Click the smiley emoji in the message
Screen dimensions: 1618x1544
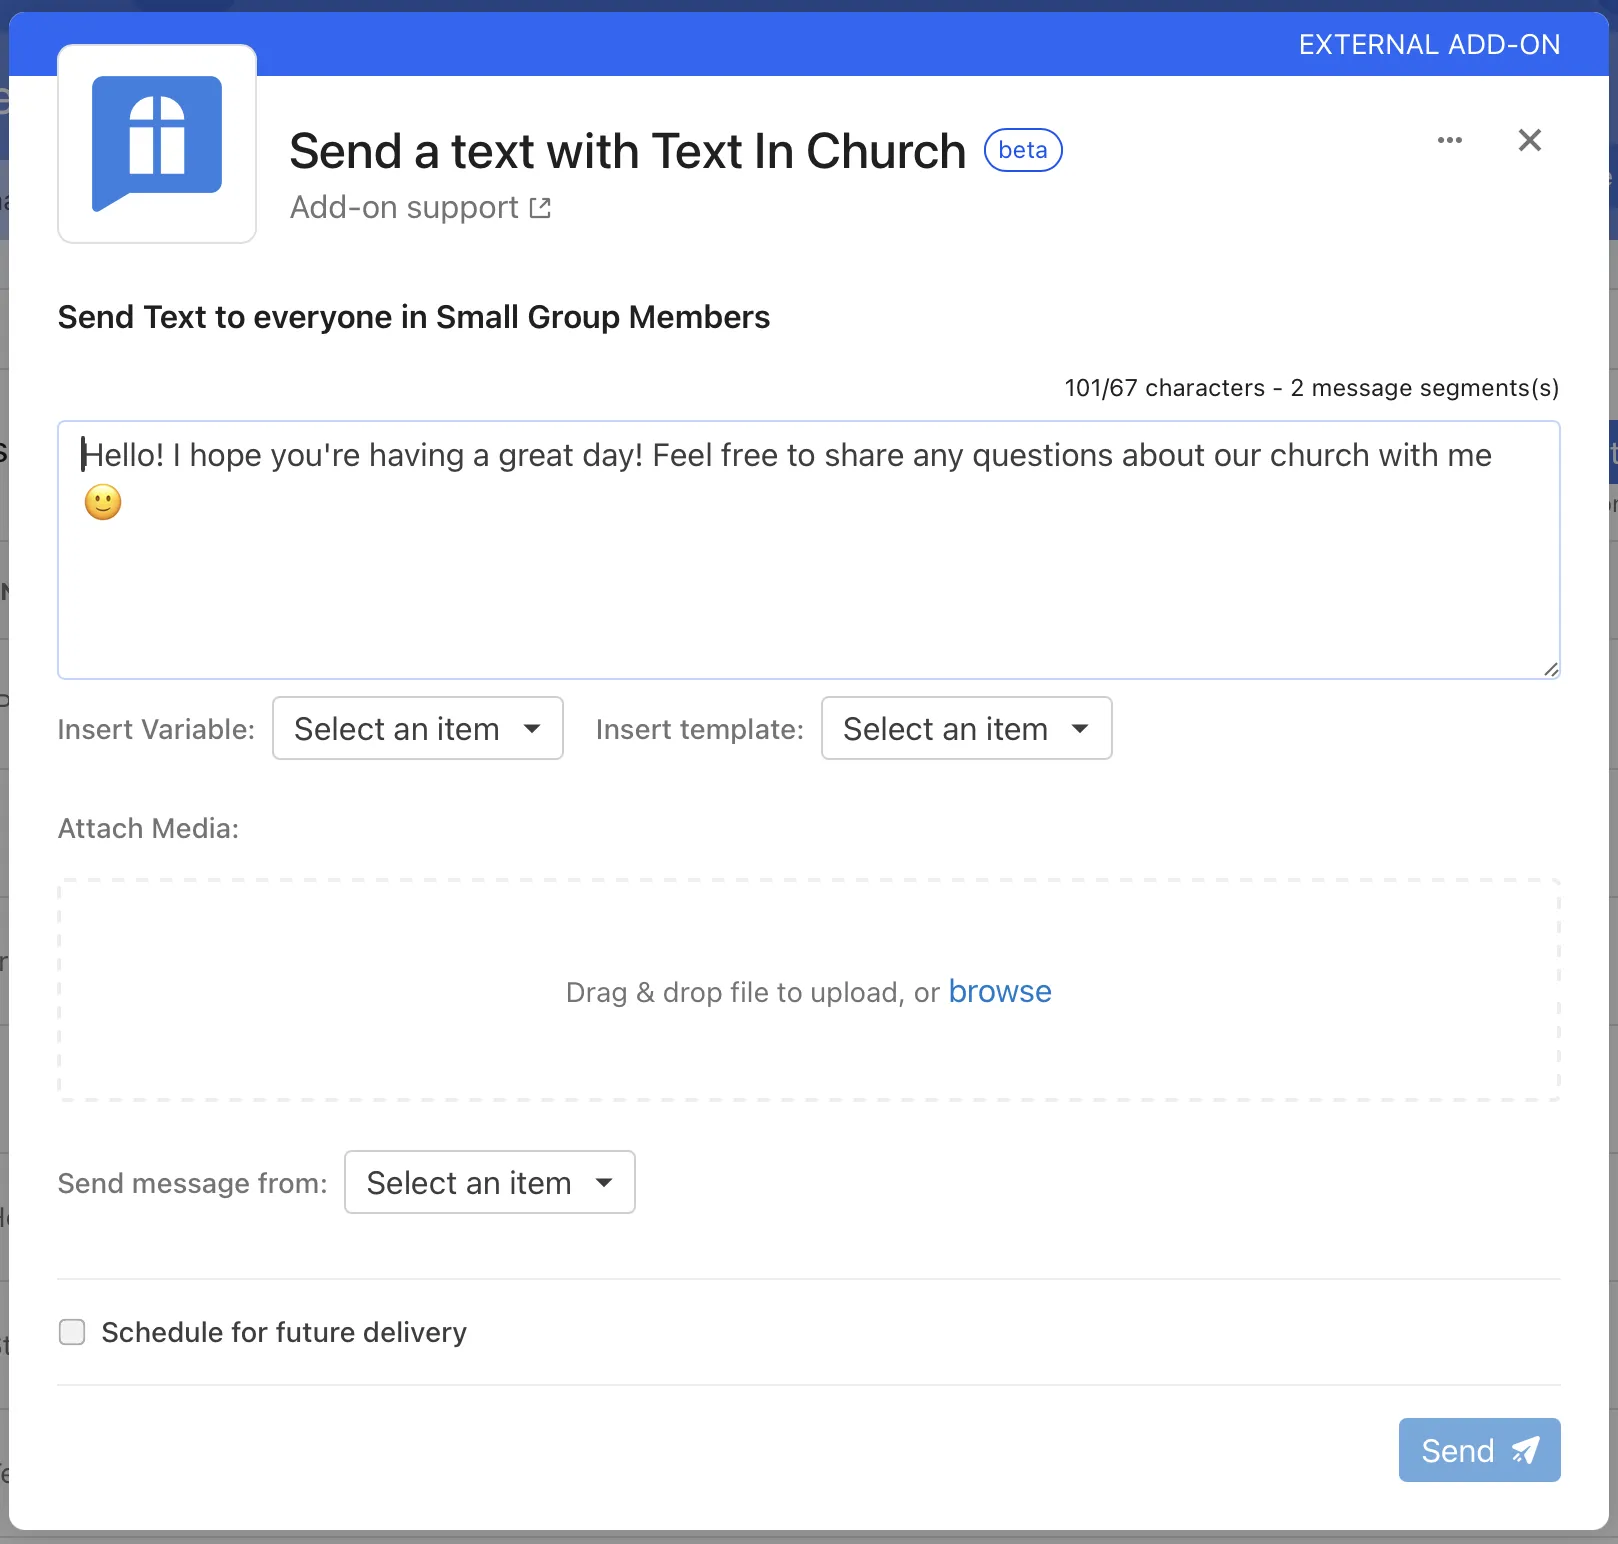tap(103, 502)
